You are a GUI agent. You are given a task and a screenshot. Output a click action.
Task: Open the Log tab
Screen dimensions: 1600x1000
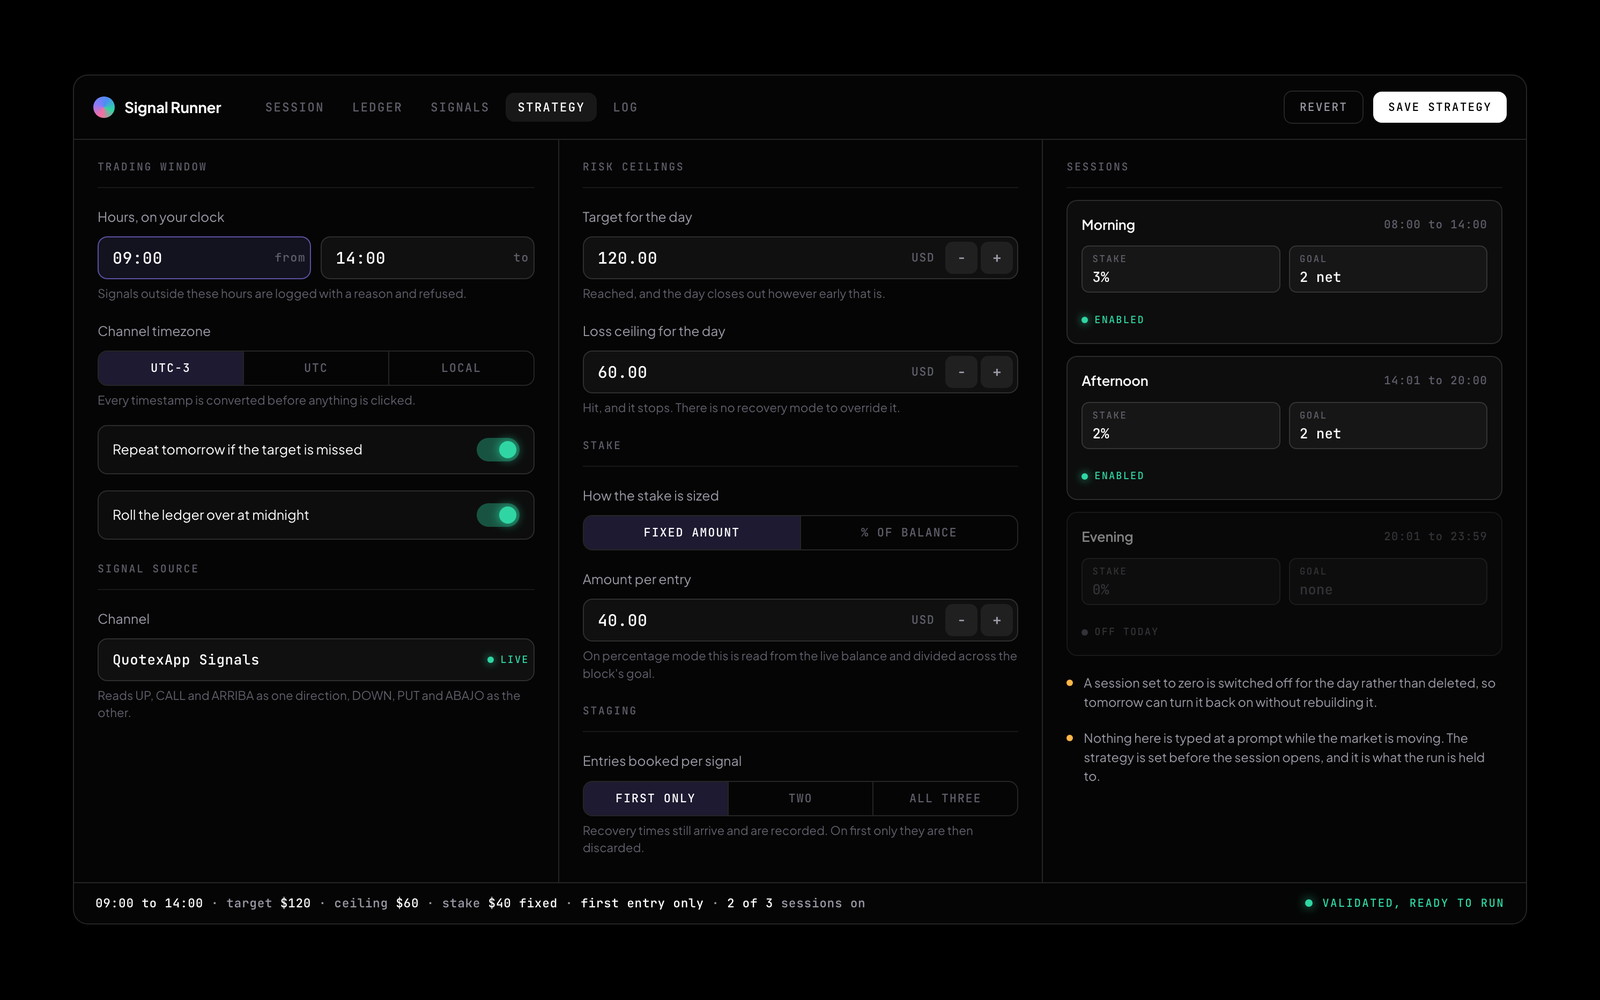(625, 107)
